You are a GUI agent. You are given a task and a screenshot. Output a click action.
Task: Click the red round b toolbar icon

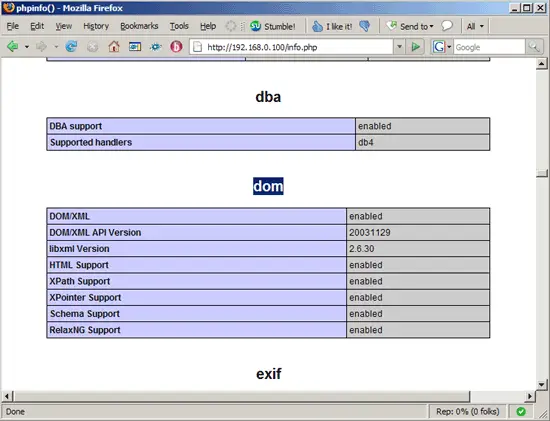[176, 47]
